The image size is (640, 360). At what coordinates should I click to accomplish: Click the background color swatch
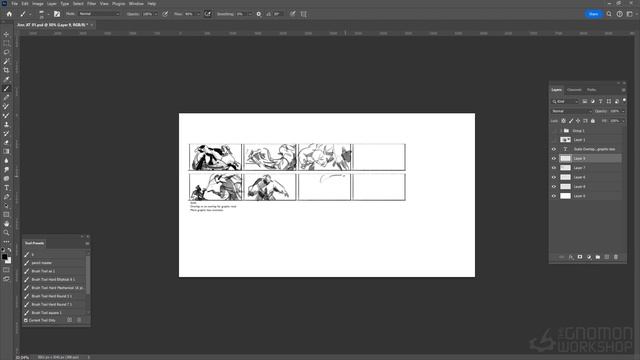(9, 260)
